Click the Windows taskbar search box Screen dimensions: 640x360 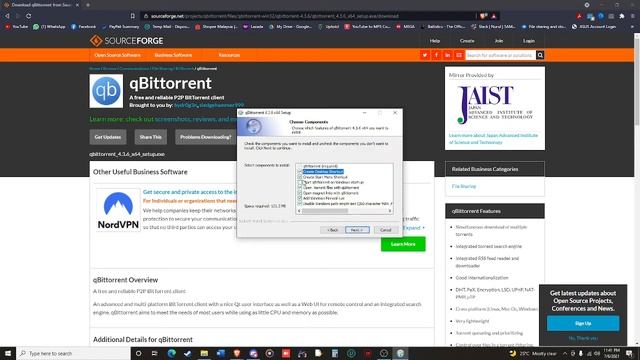(x=73, y=353)
